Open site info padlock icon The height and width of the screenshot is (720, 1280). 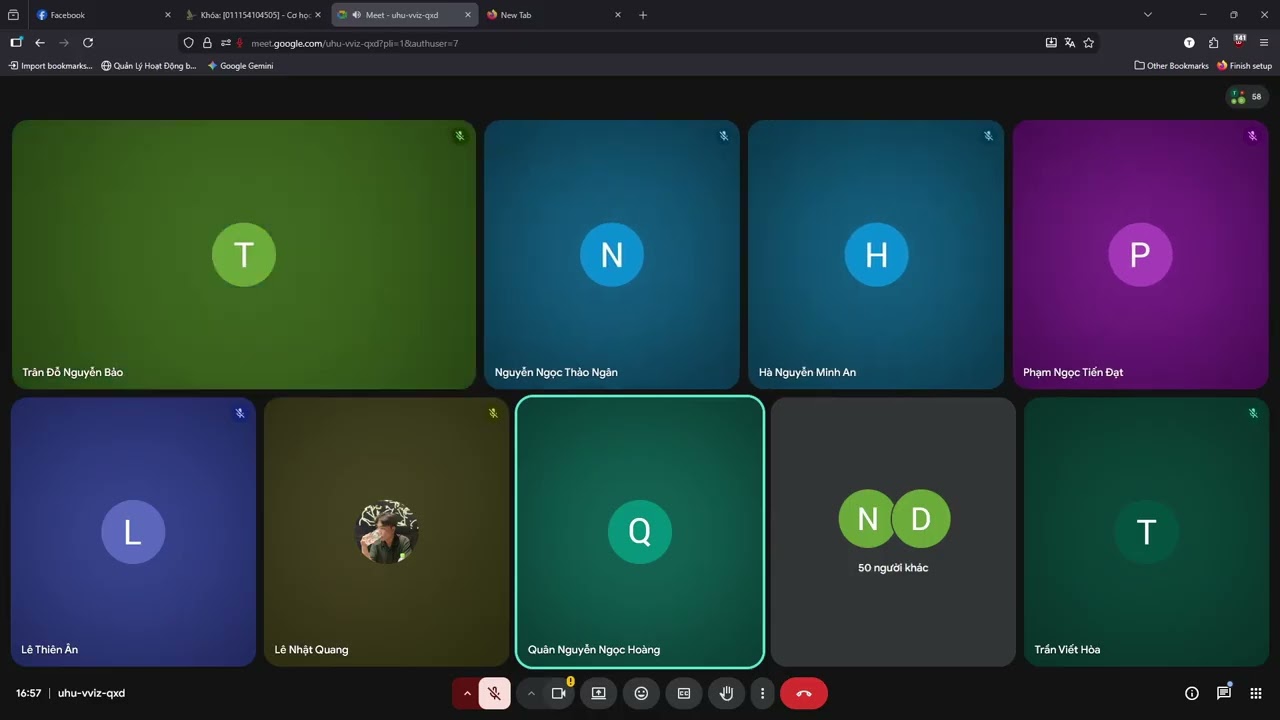coord(207,43)
